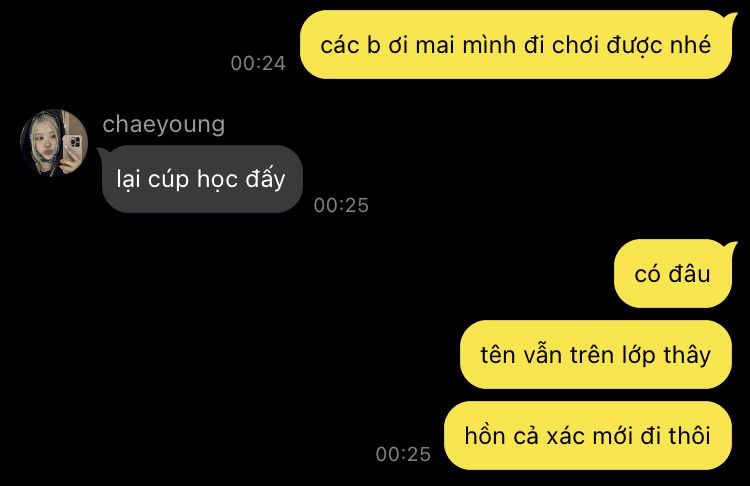
Task: Click the word 'đấy' in the gray bubble
Action: pos(265,179)
